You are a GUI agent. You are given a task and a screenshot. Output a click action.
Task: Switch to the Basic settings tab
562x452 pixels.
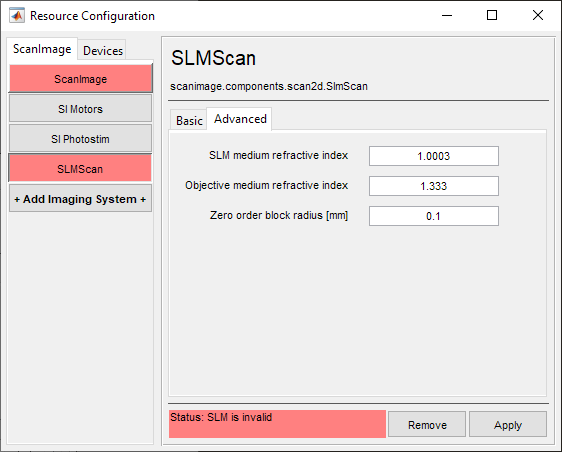(189, 120)
